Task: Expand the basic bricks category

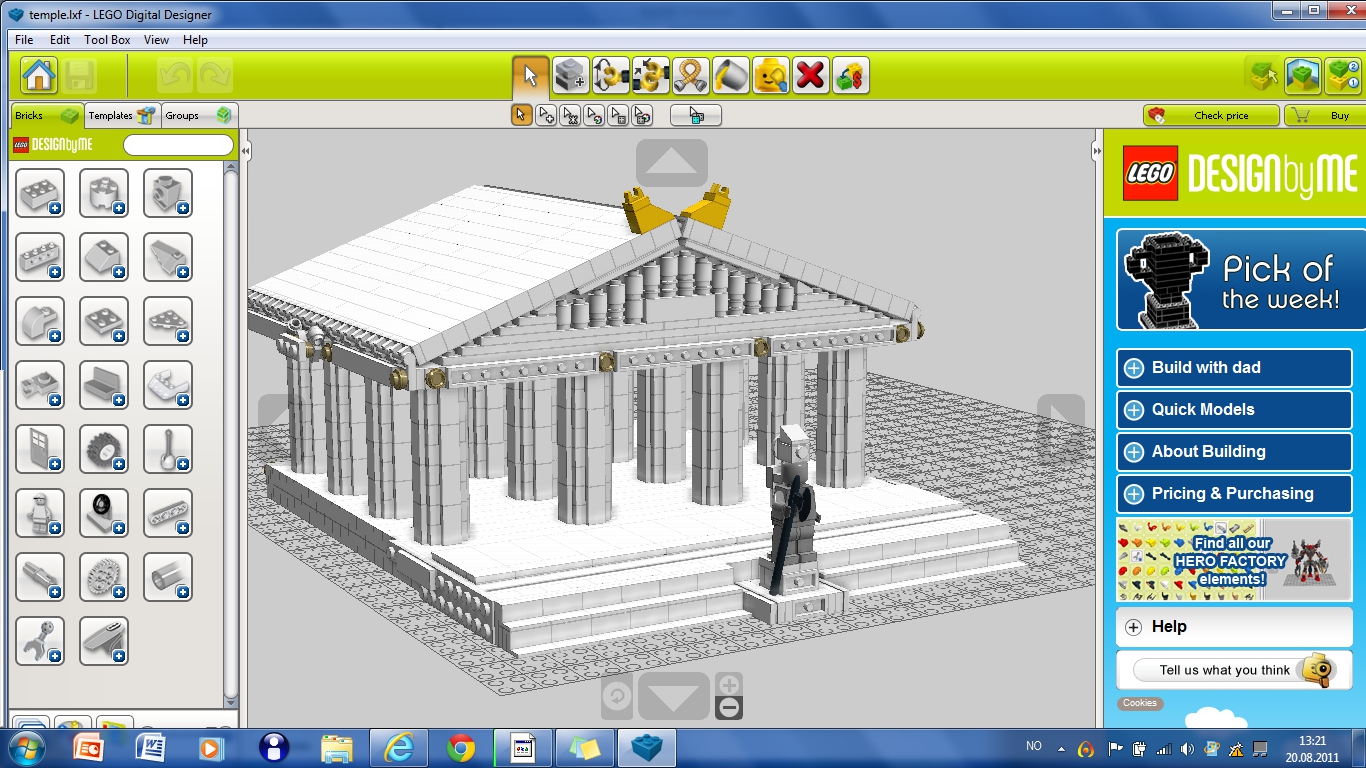Action: [x=40, y=193]
